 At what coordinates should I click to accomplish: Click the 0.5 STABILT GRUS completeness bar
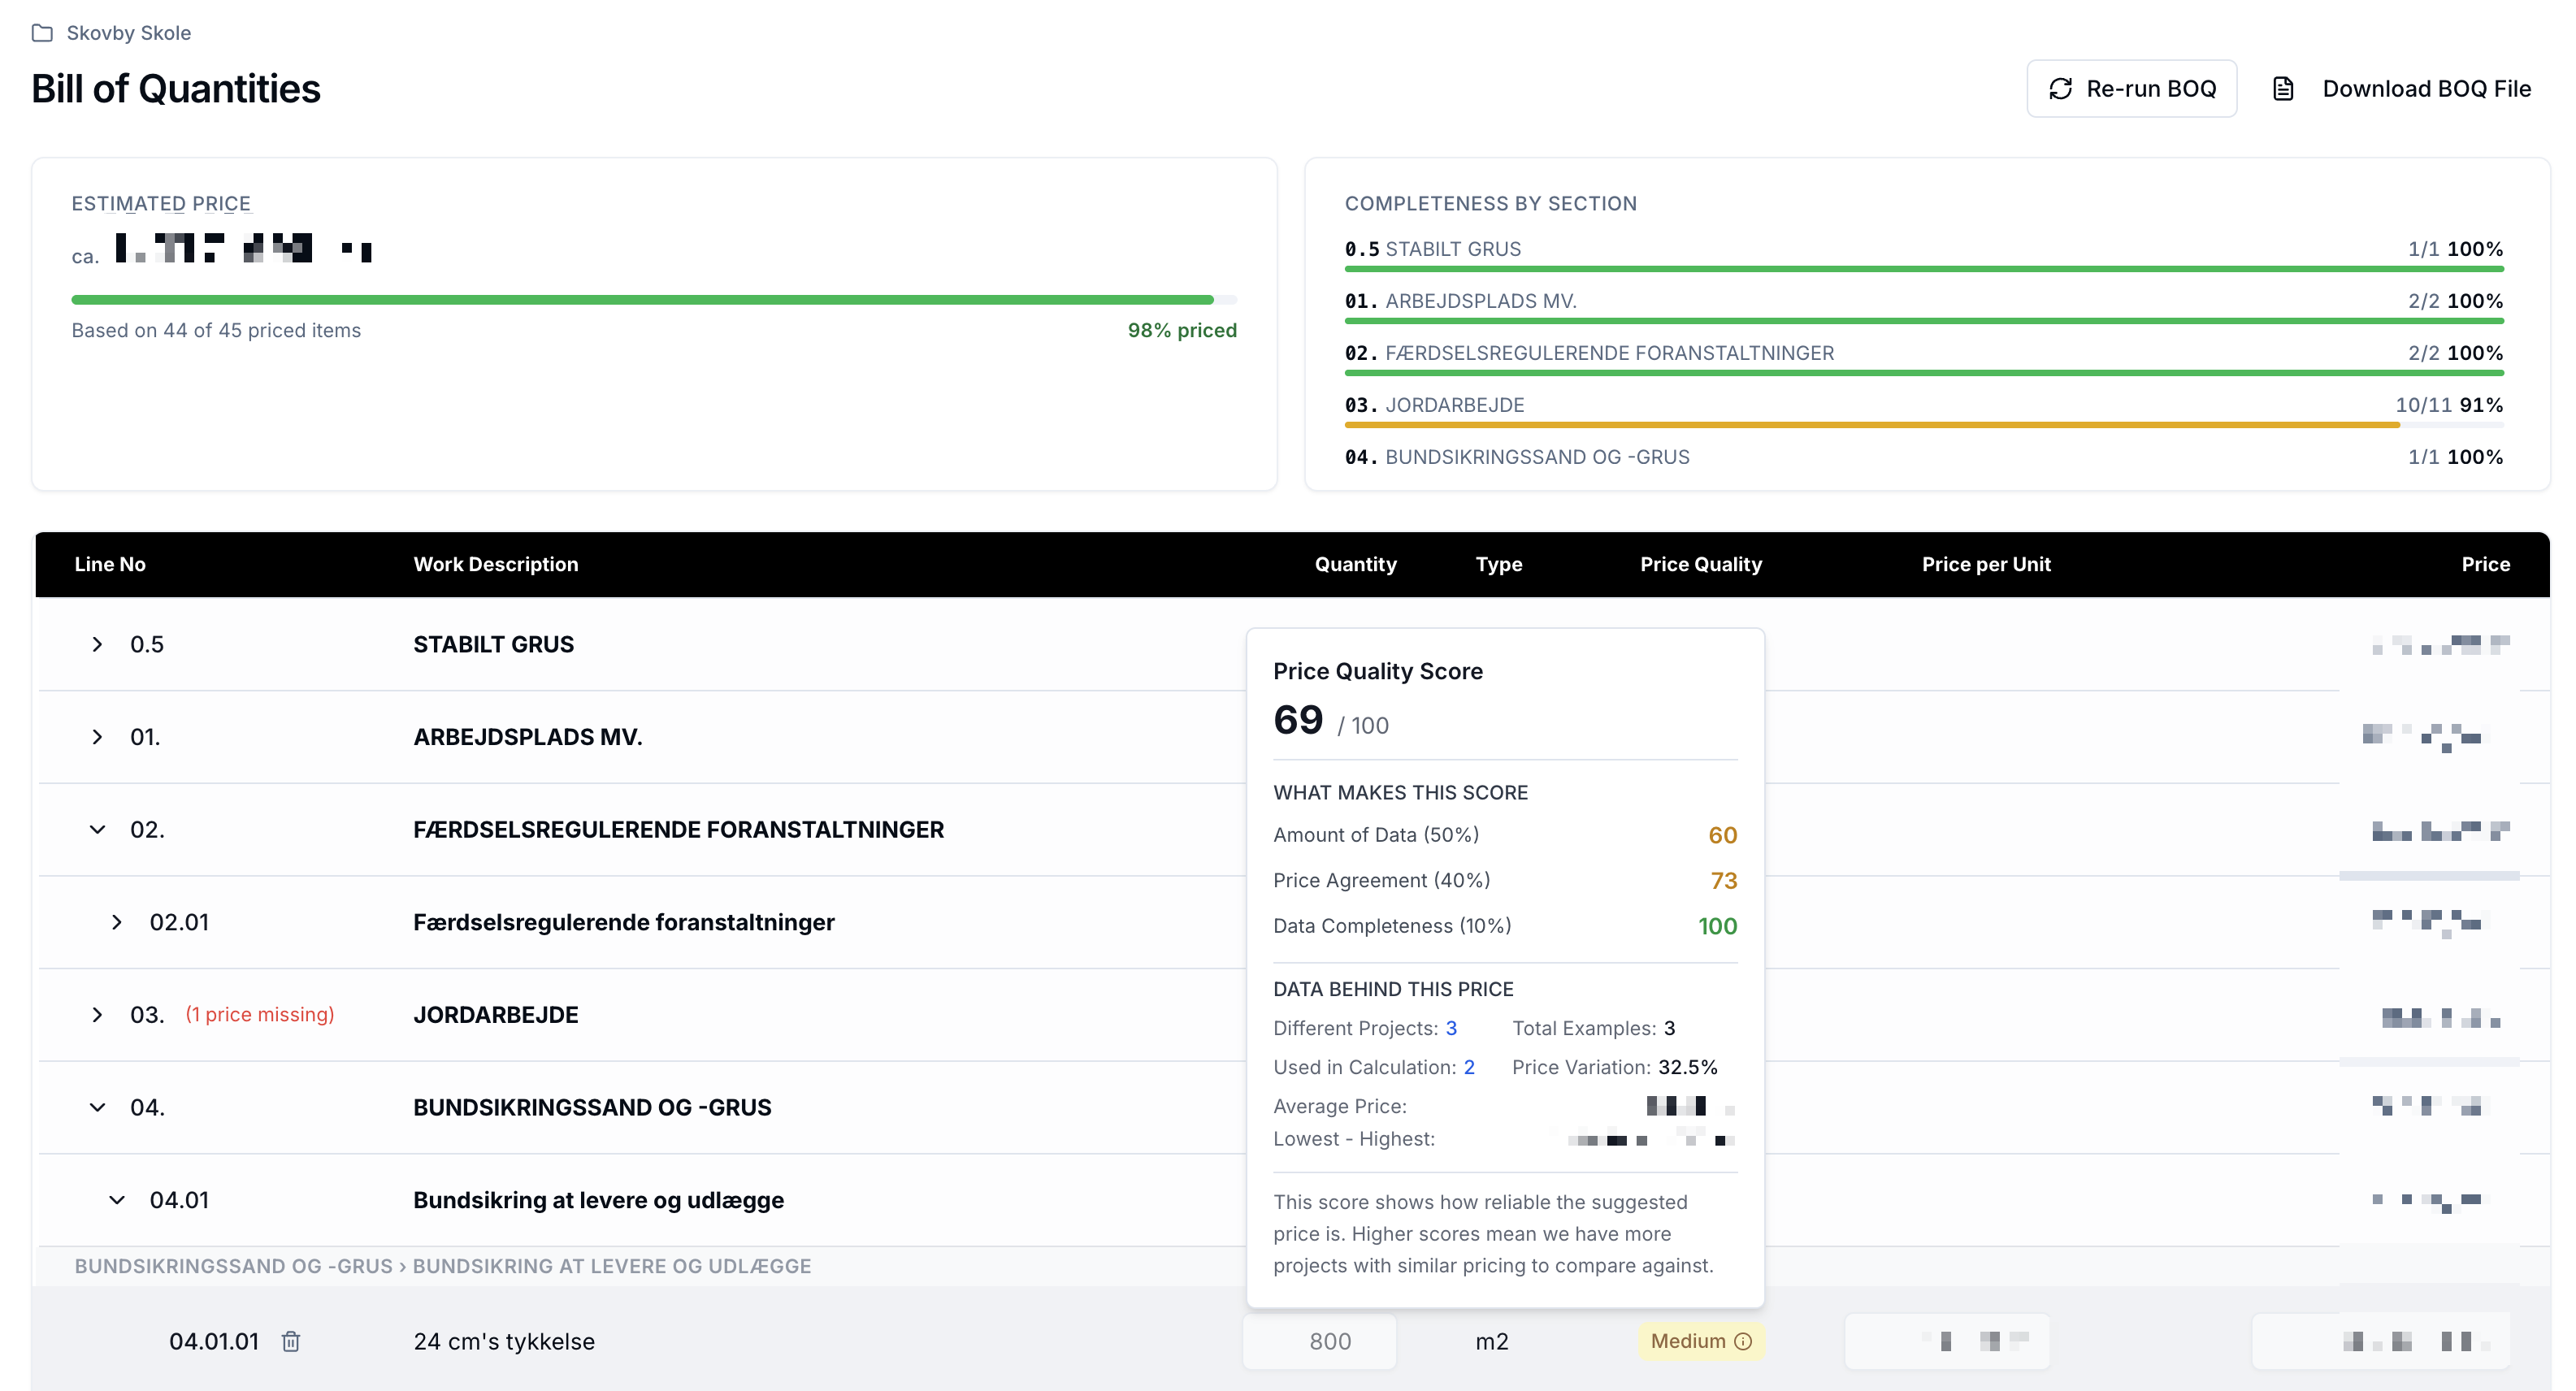pos(1923,269)
